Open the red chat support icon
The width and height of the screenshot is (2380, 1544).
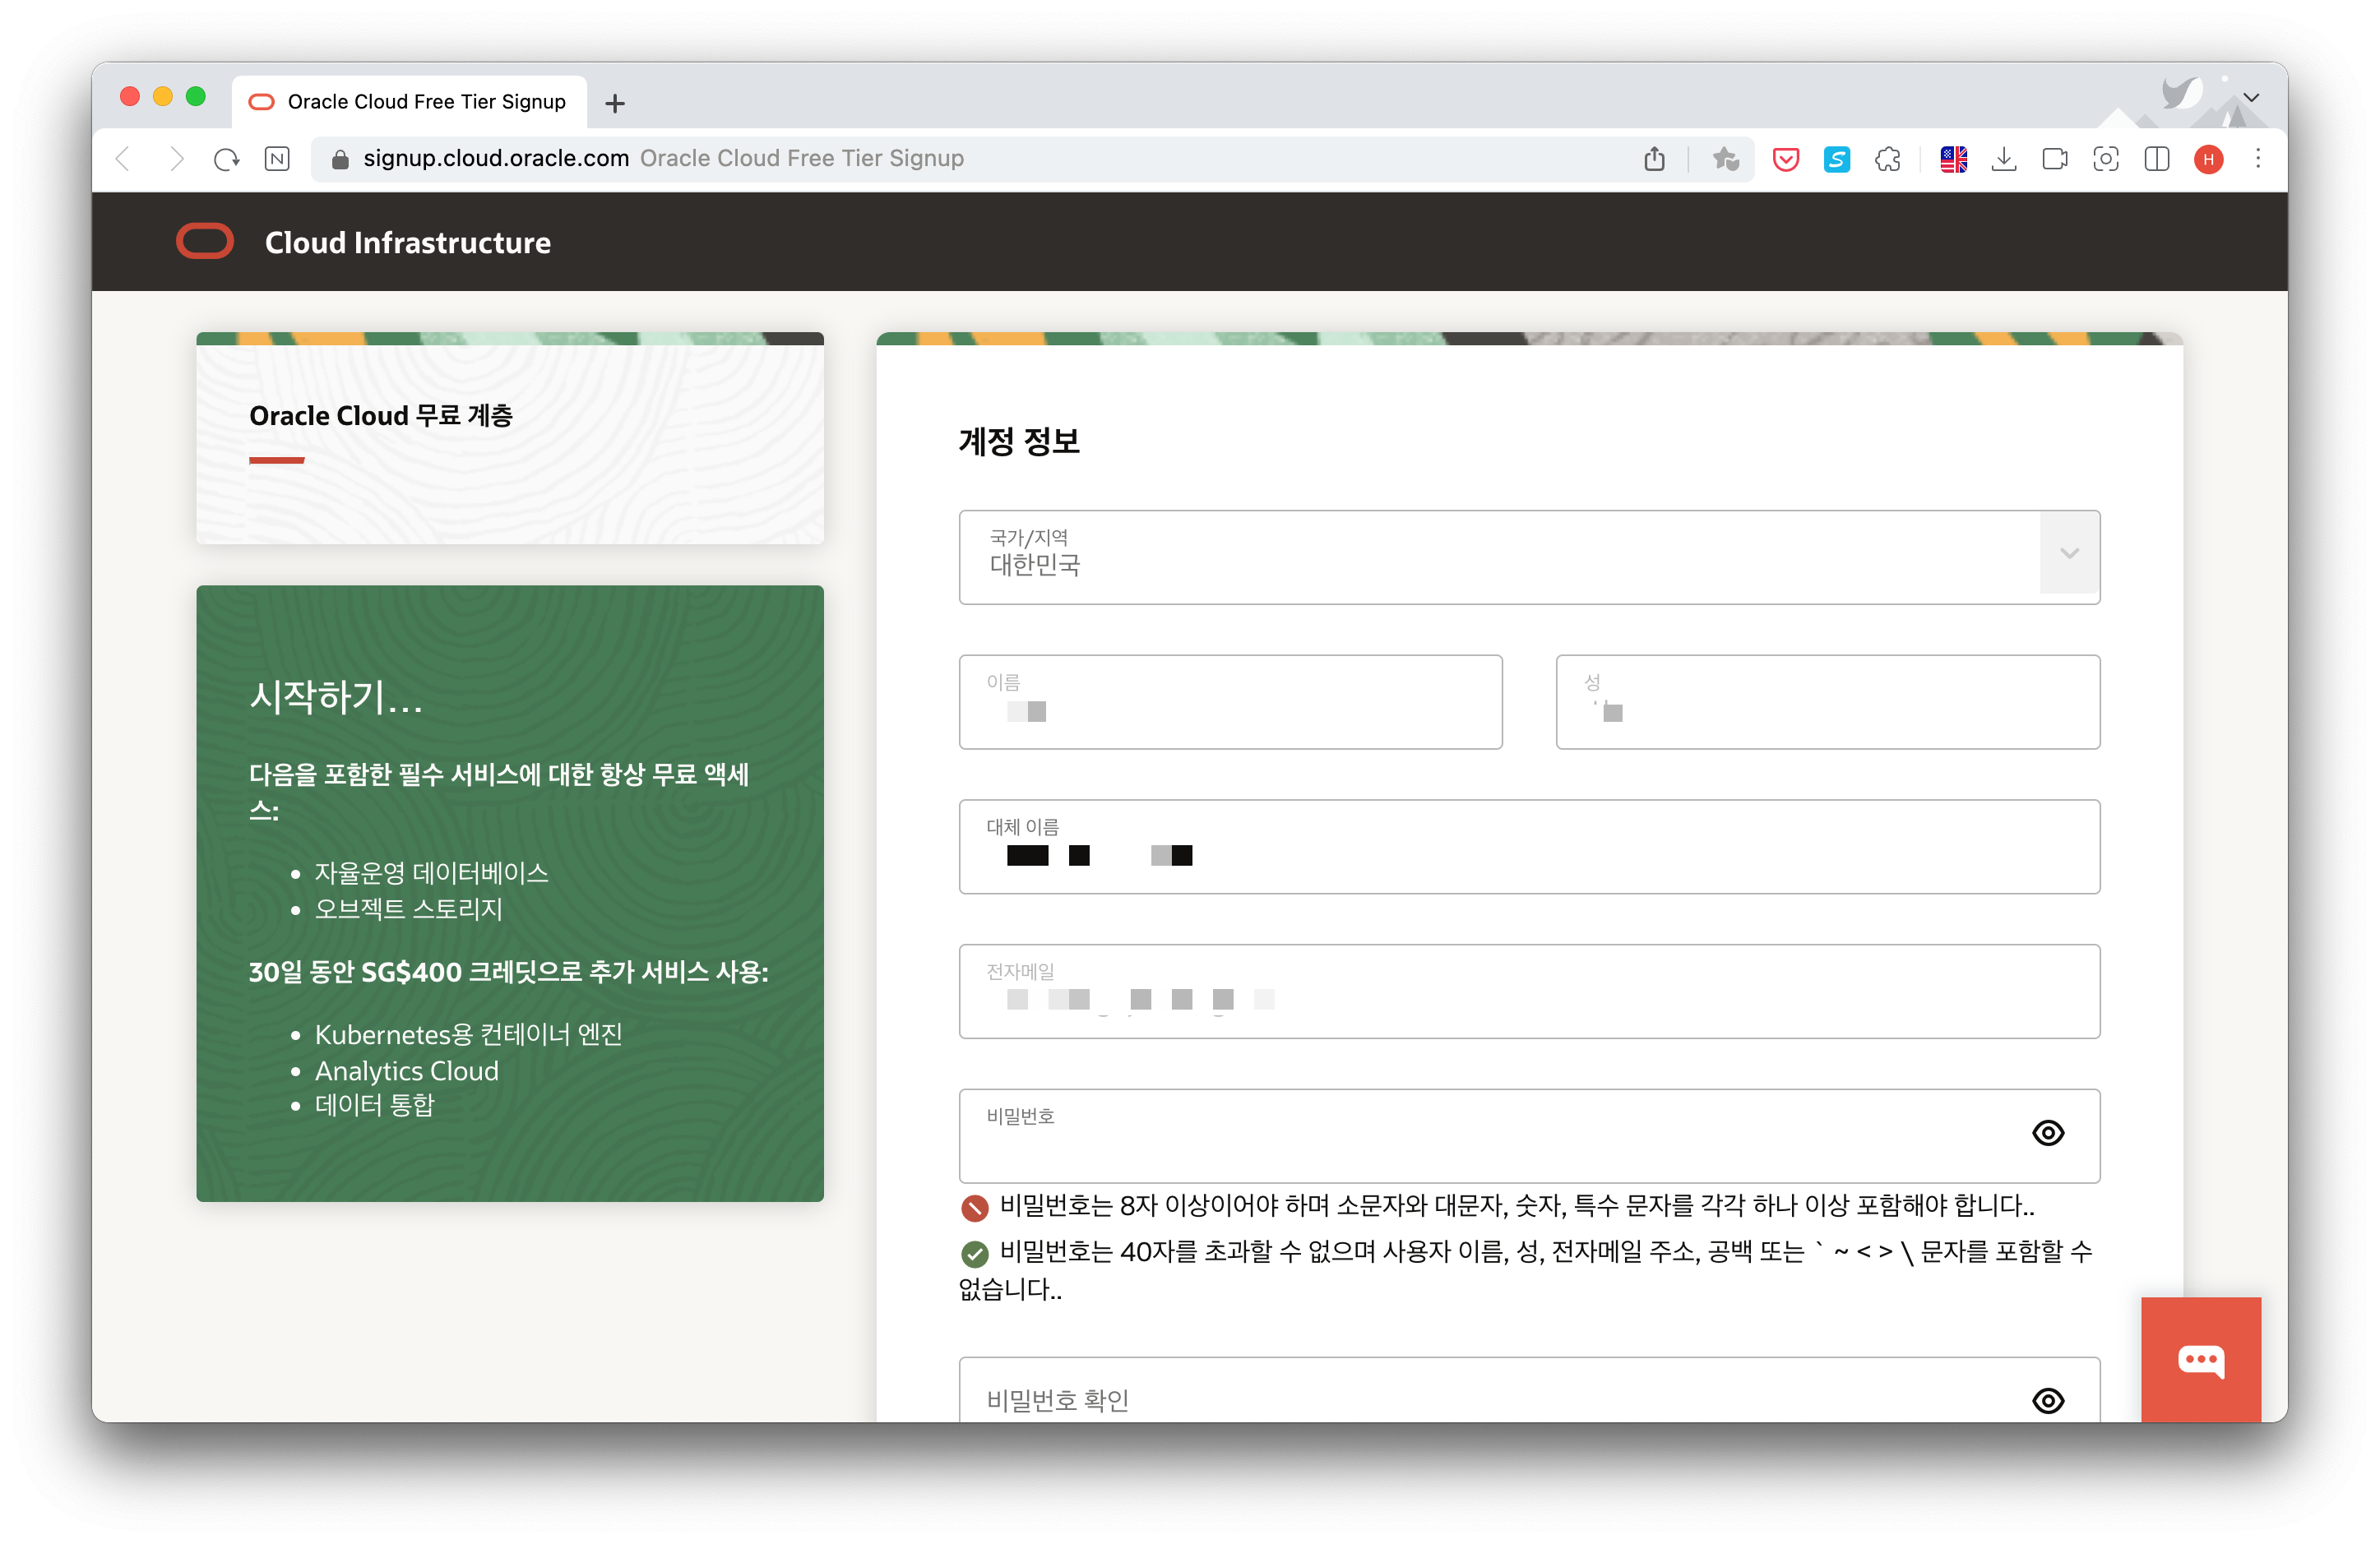2200,1359
